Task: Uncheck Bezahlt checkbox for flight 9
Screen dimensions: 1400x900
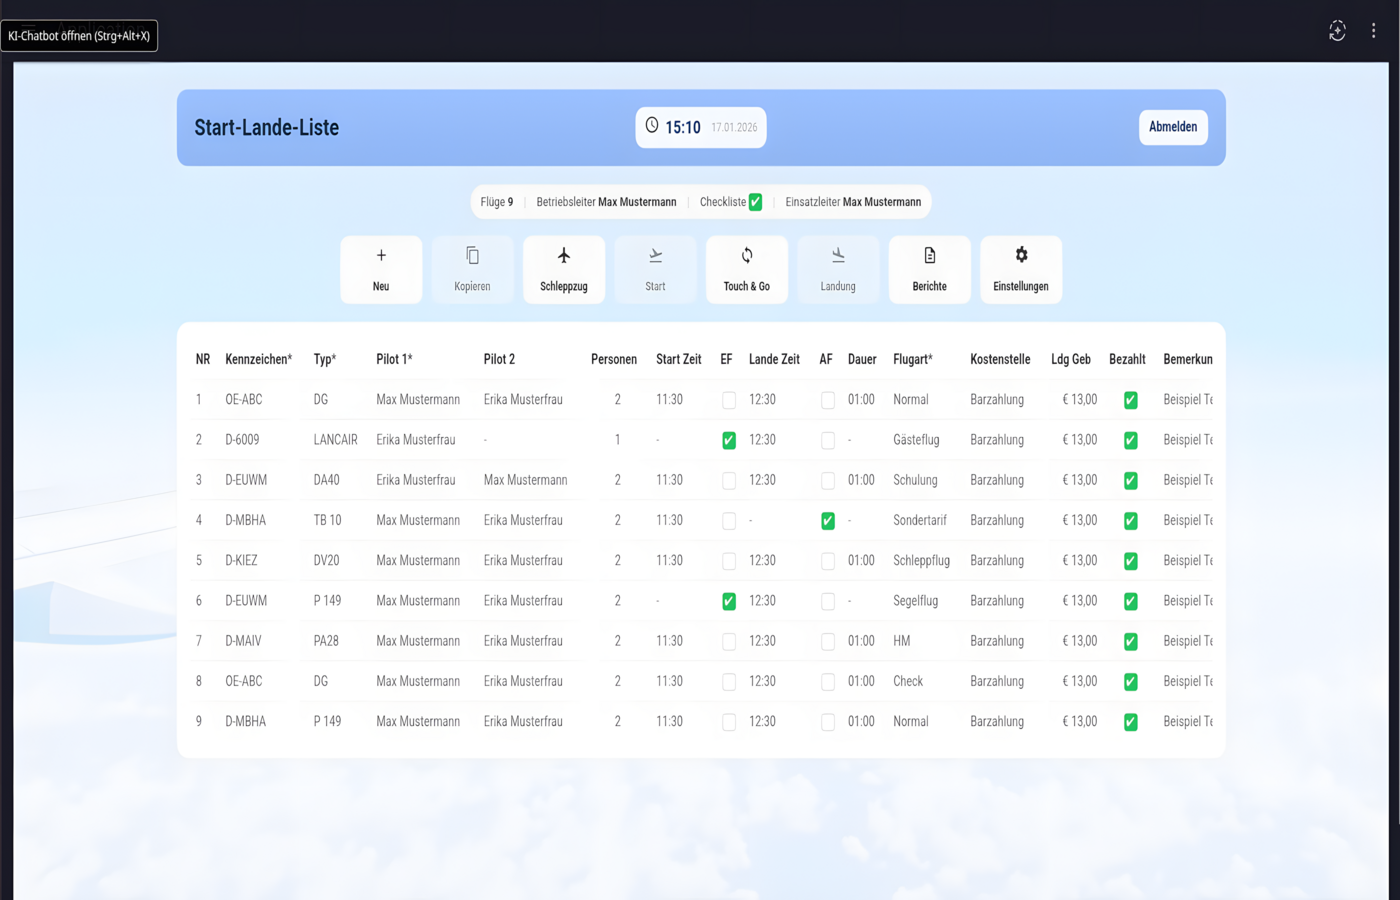Action: coord(1130,722)
